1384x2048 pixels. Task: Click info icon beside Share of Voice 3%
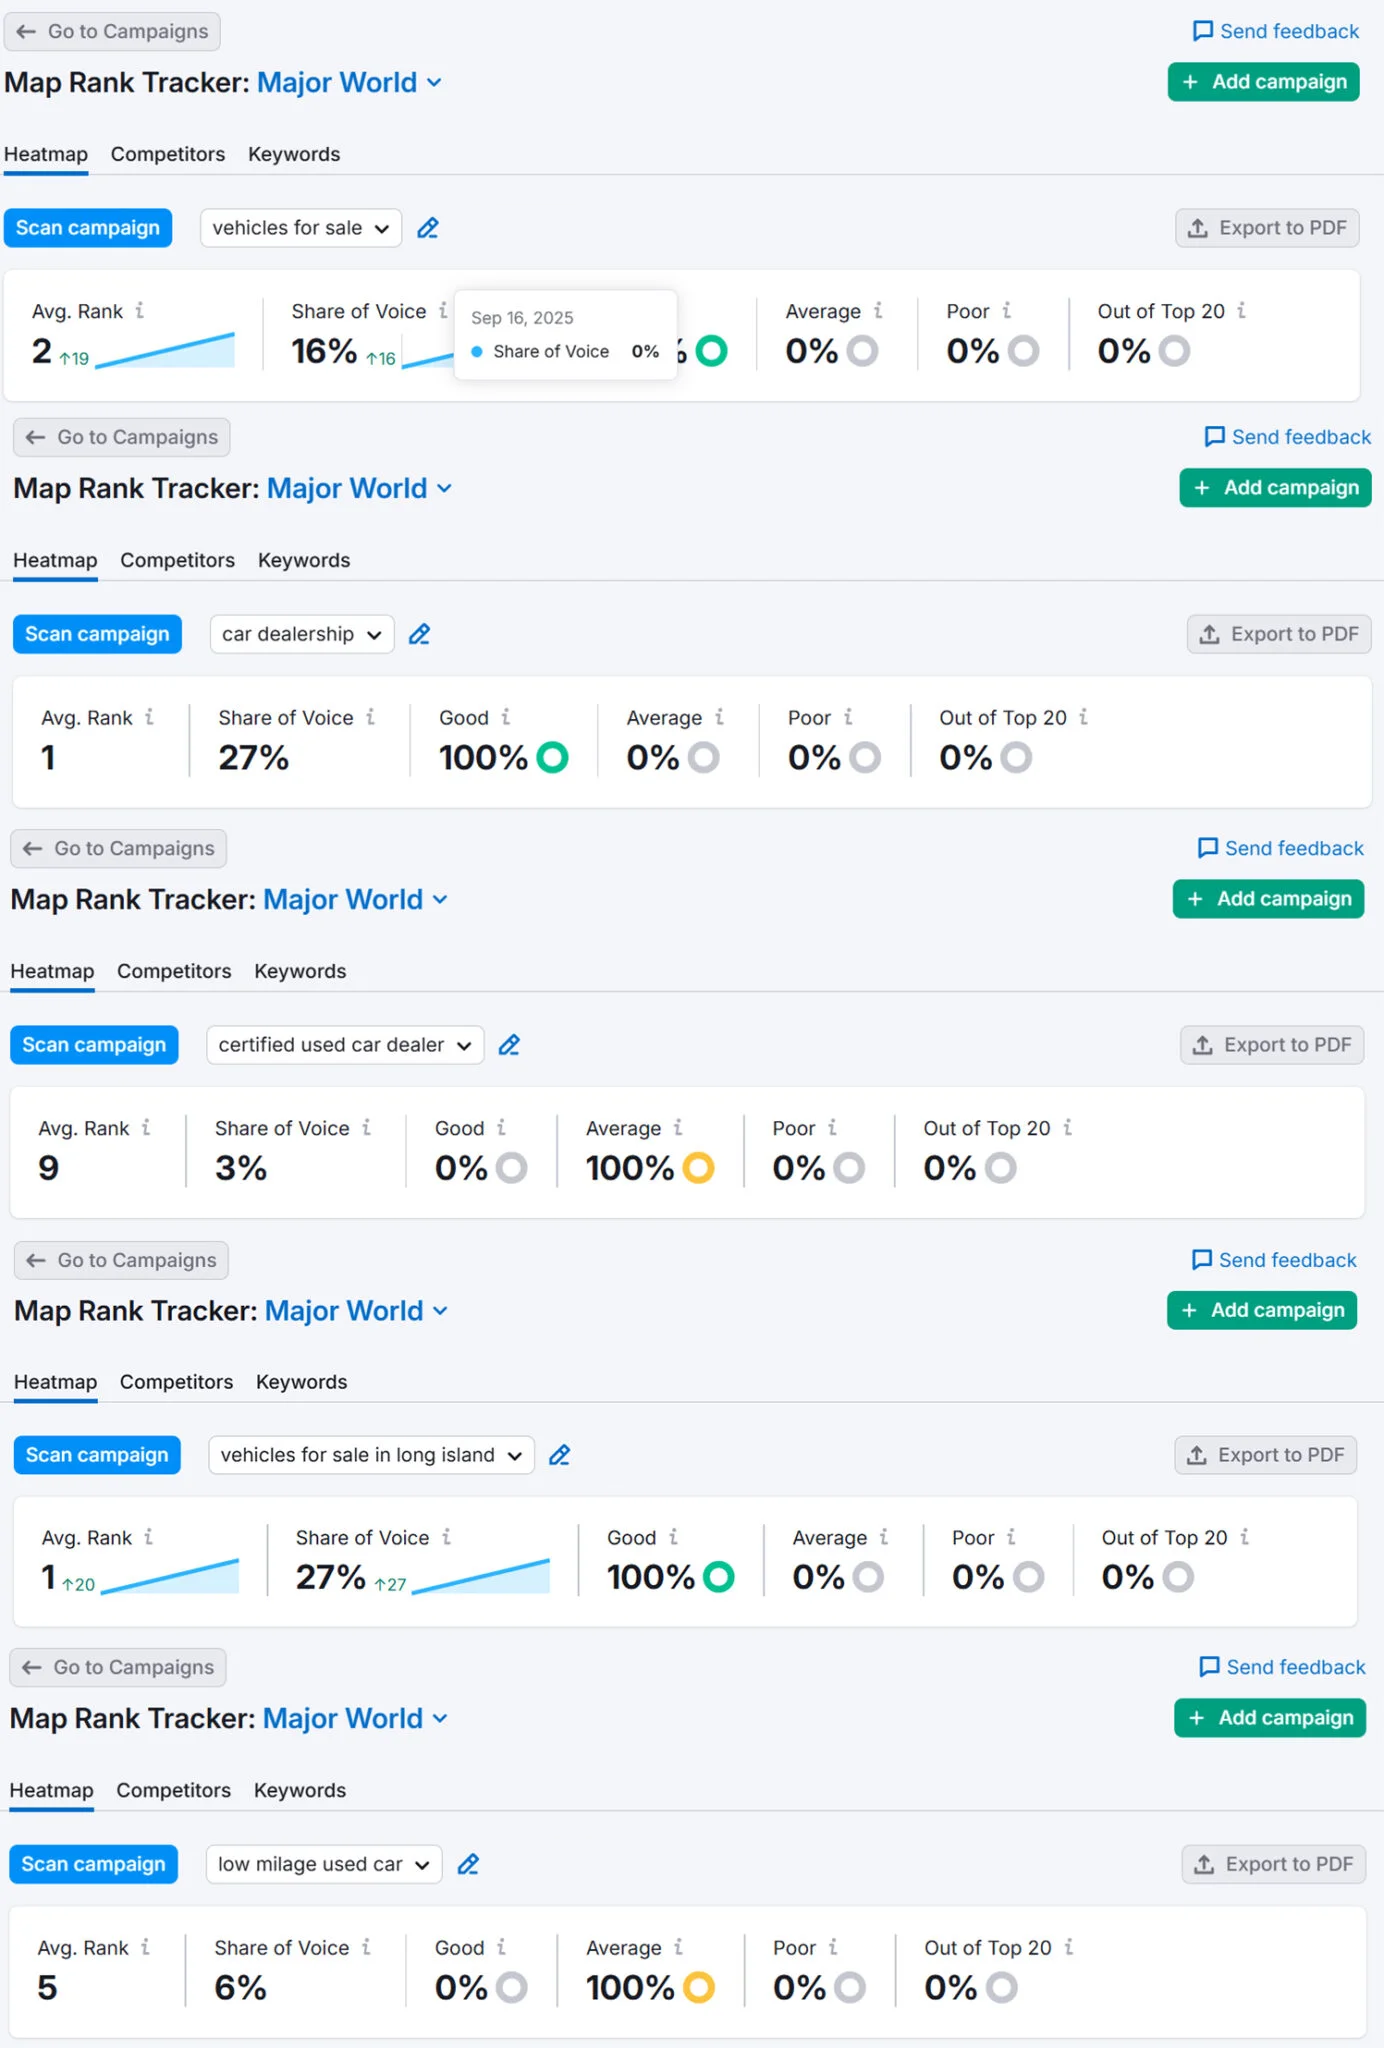point(367,1128)
